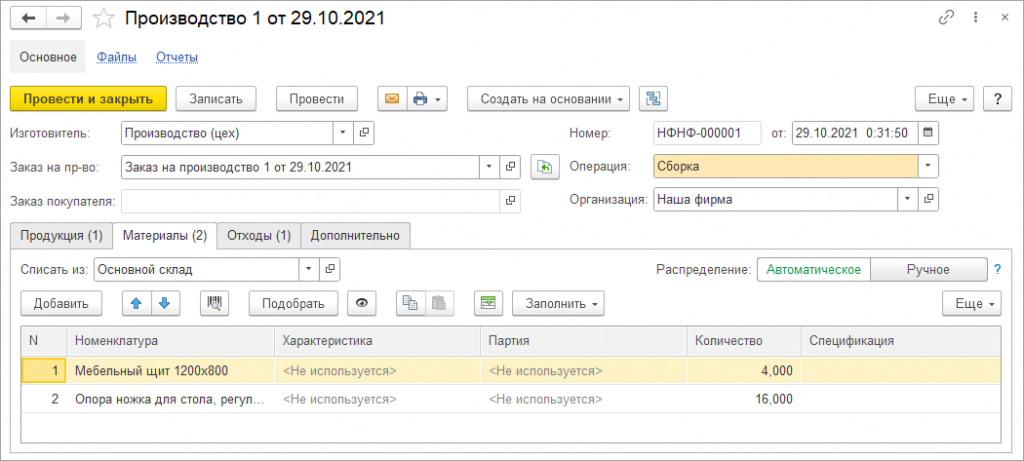Add document to favorites with star icon
Viewport: 1024px width, 461px height.
click(x=103, y=19)
